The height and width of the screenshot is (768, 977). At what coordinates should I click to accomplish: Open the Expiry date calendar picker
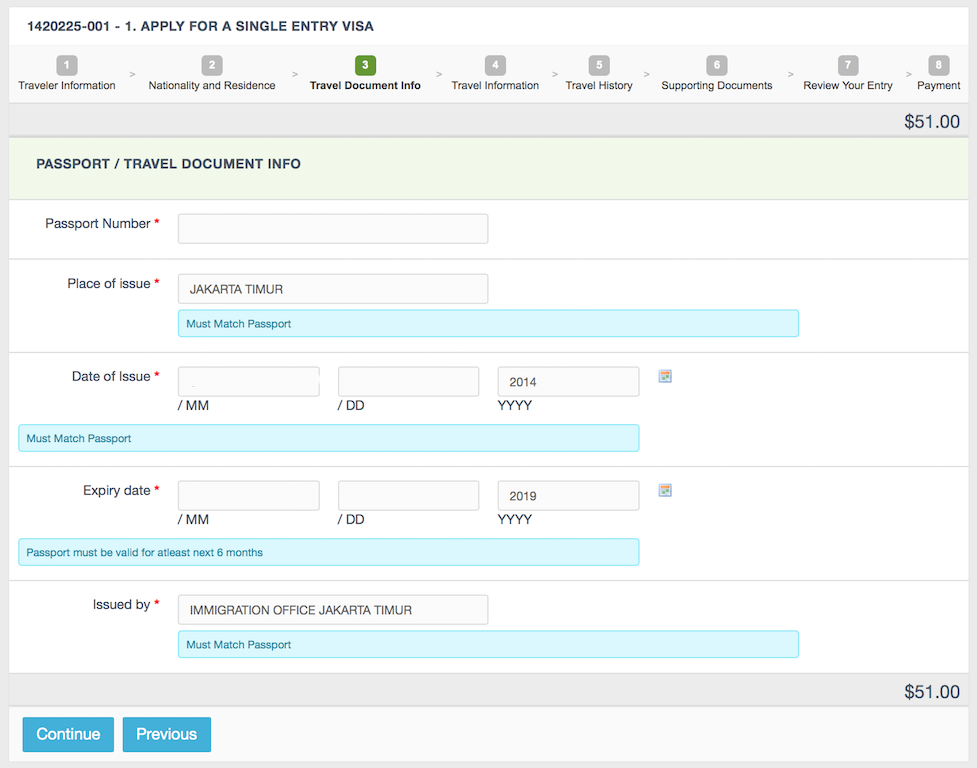pos(665,490)
